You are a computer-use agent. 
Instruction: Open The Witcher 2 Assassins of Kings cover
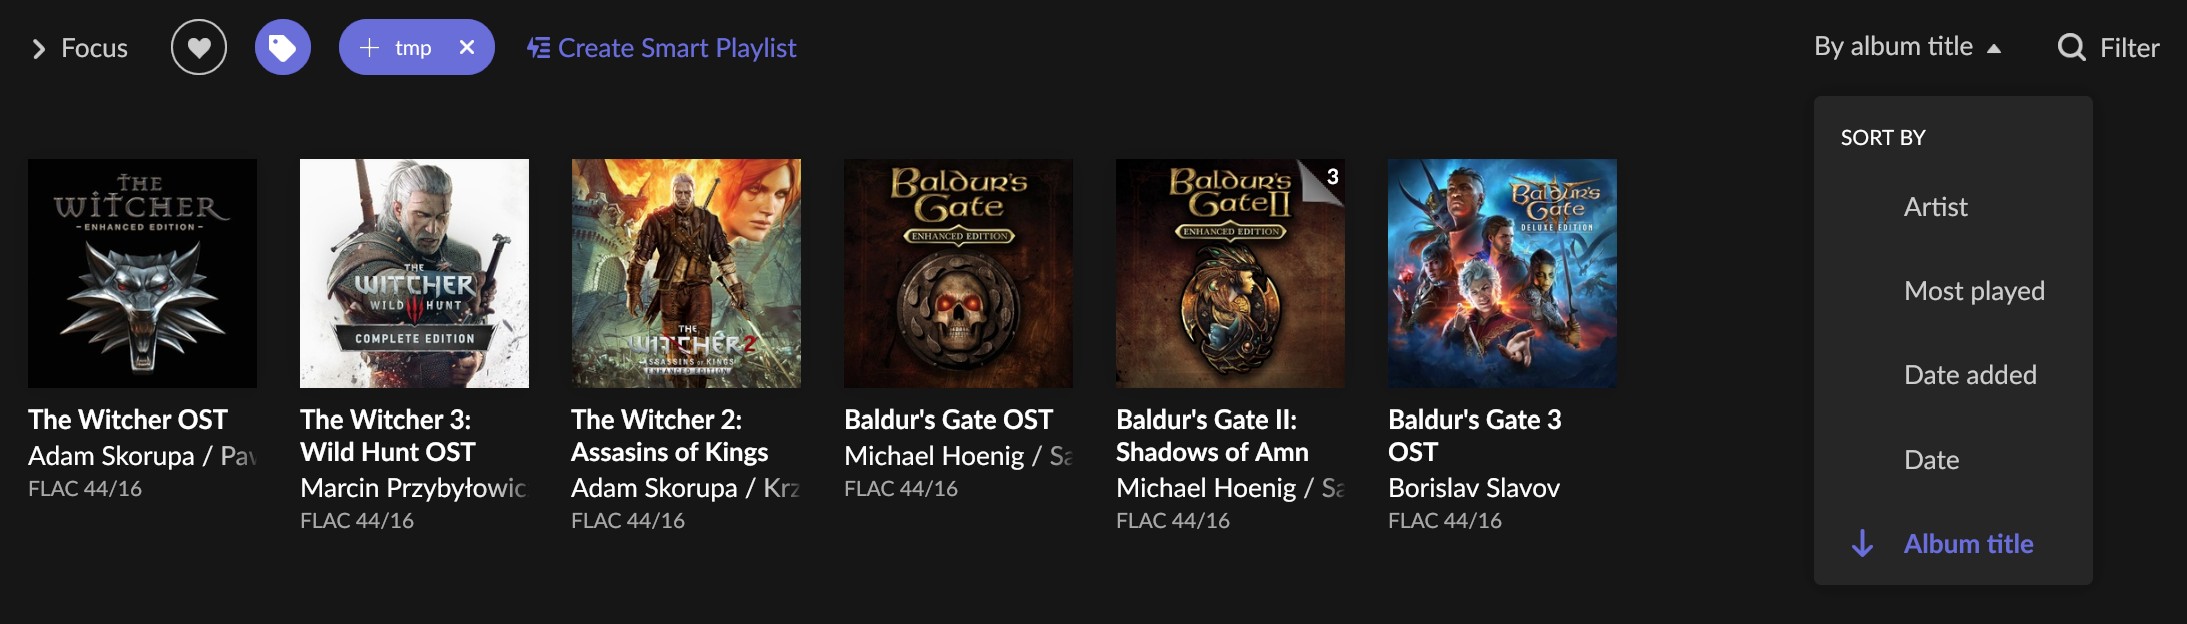[686, 273]
